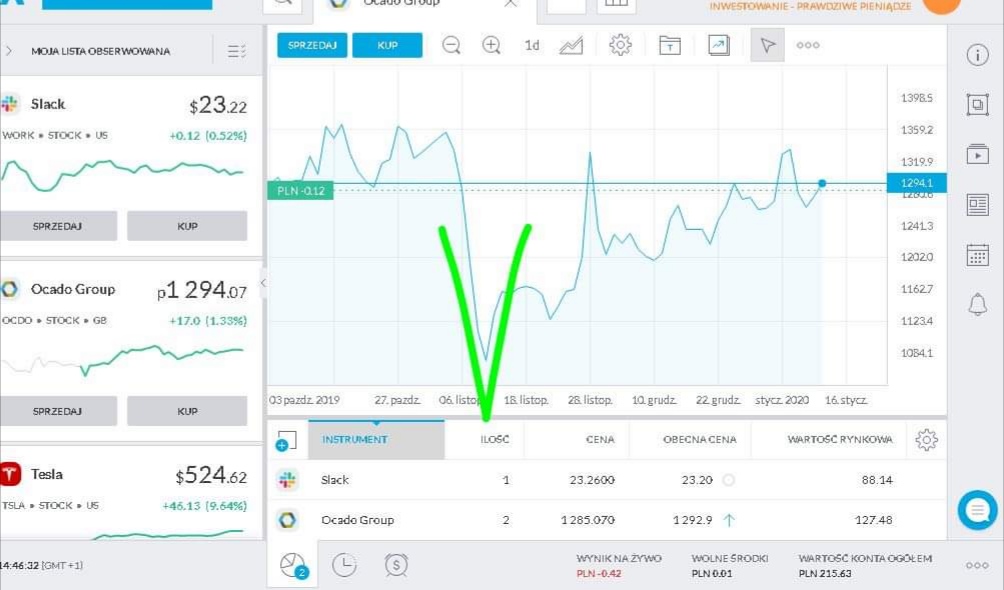
Task: Click the WOLNE ŚRODKI PLN 0.01 value
Action: coord(711,573)
